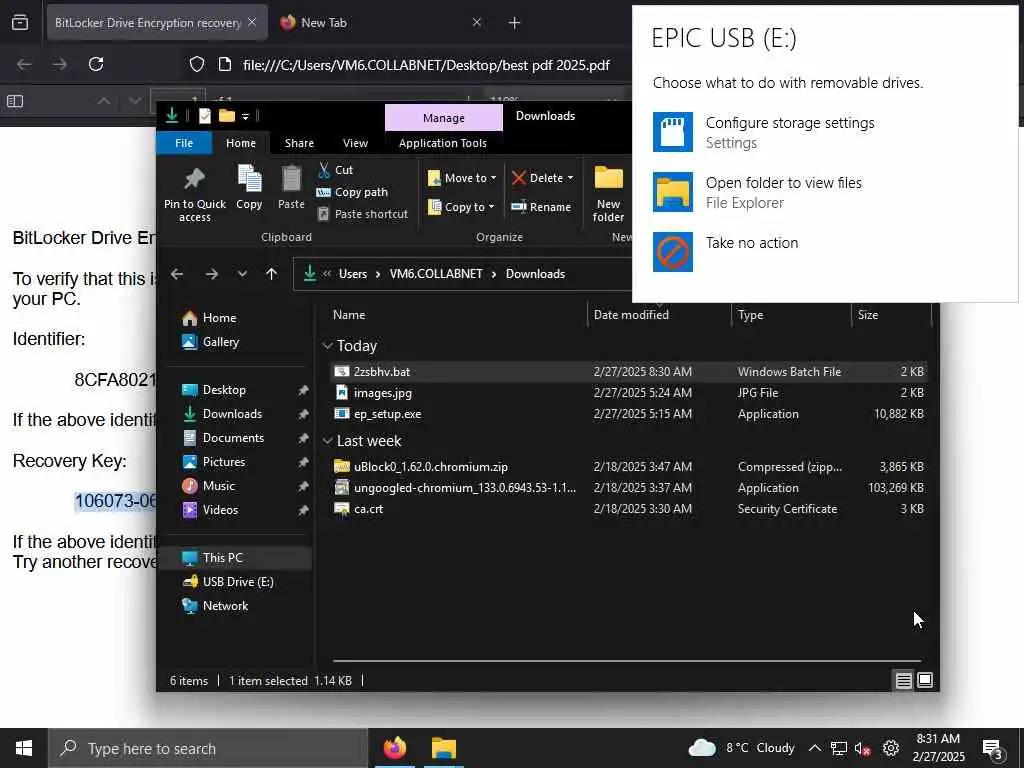Click the settings gear tray icon
The image size is (1024, 768).
(890, 748)
